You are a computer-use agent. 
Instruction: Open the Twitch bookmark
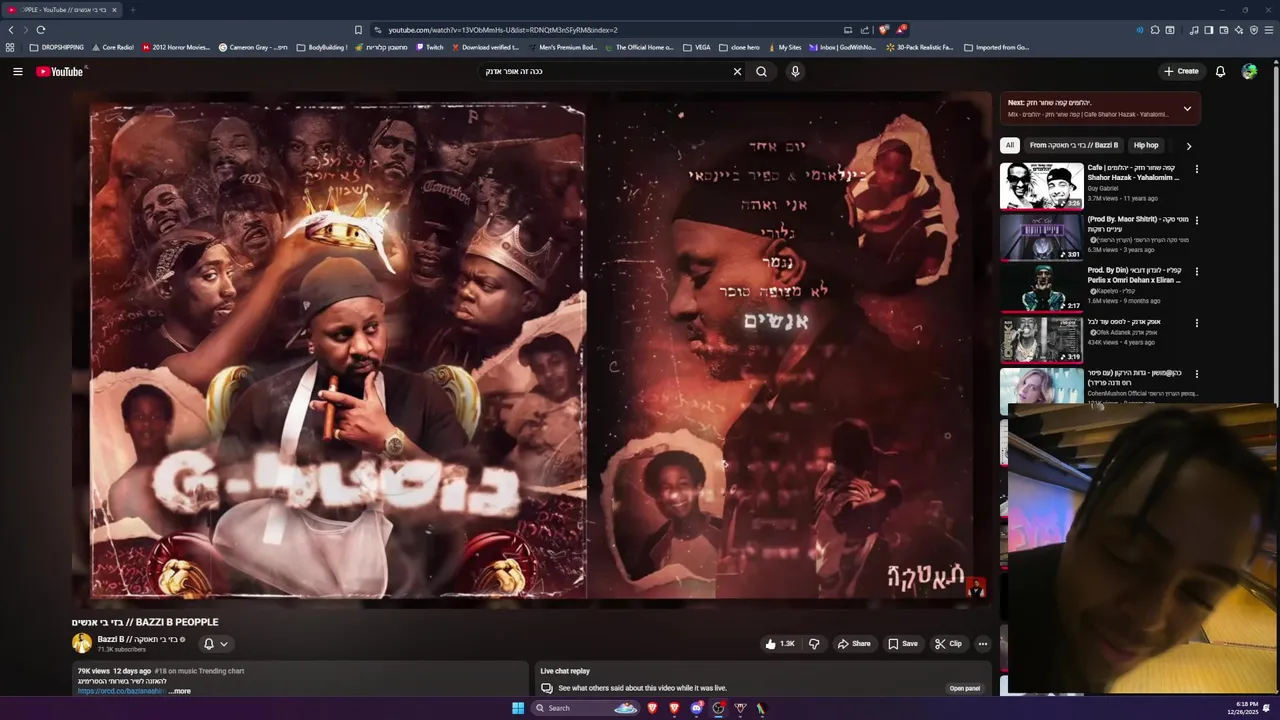429,47
